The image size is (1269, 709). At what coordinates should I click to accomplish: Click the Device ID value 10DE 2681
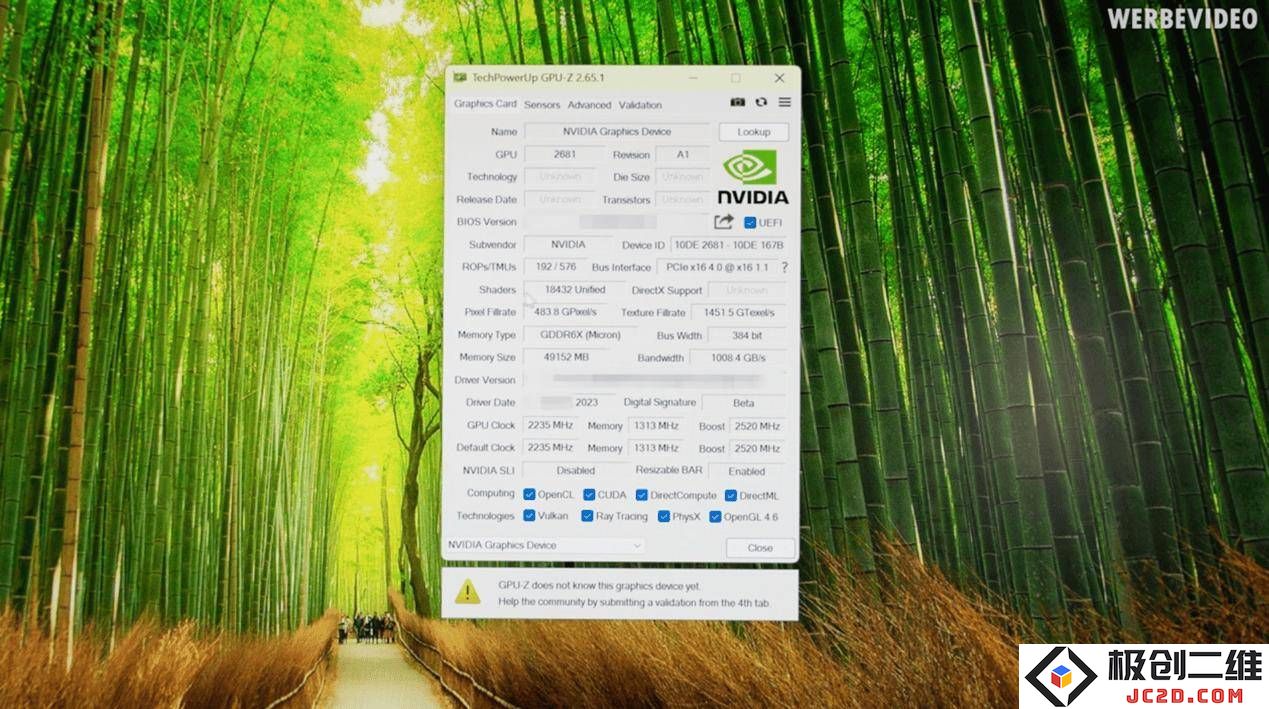(728, 245)
